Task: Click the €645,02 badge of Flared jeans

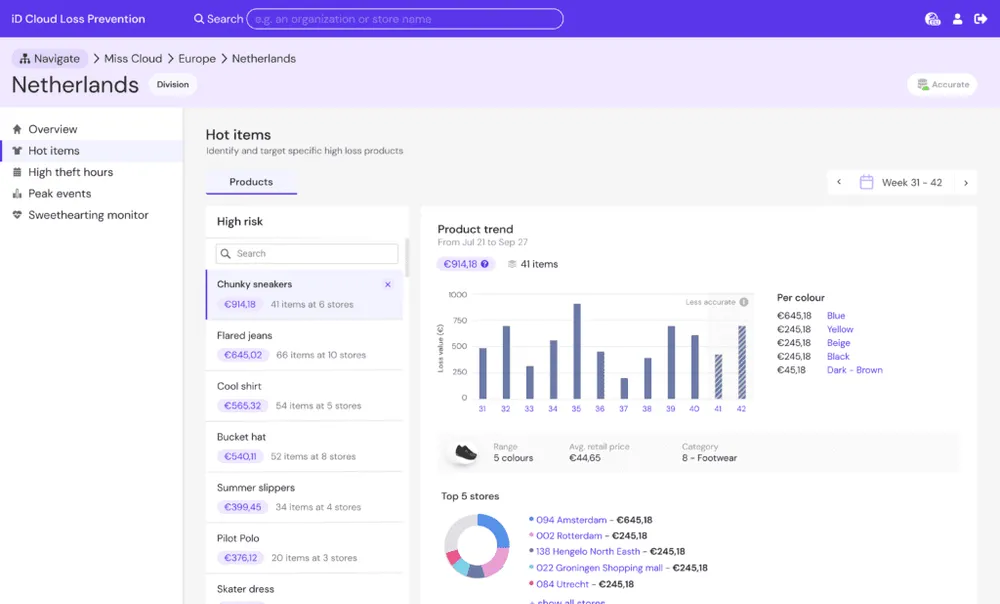Action: [x=243, y=355]
